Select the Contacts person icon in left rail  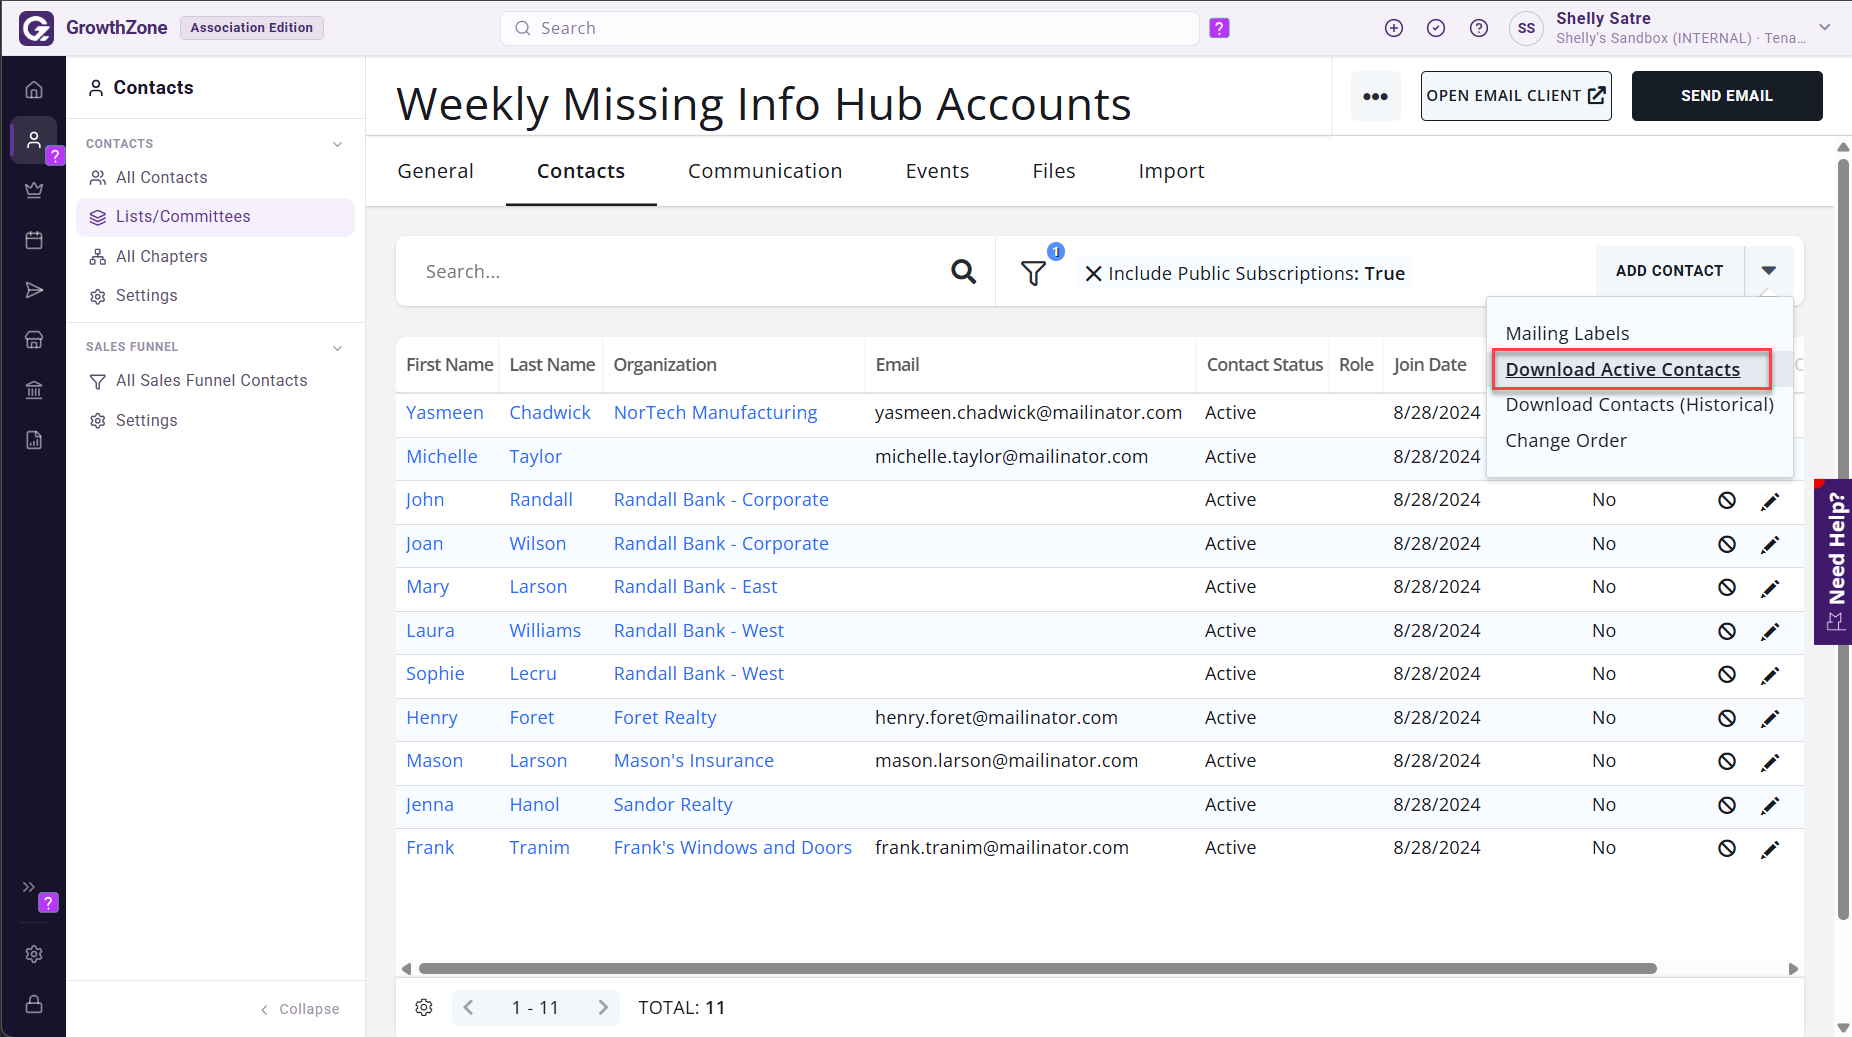click(x=34, y=140)
